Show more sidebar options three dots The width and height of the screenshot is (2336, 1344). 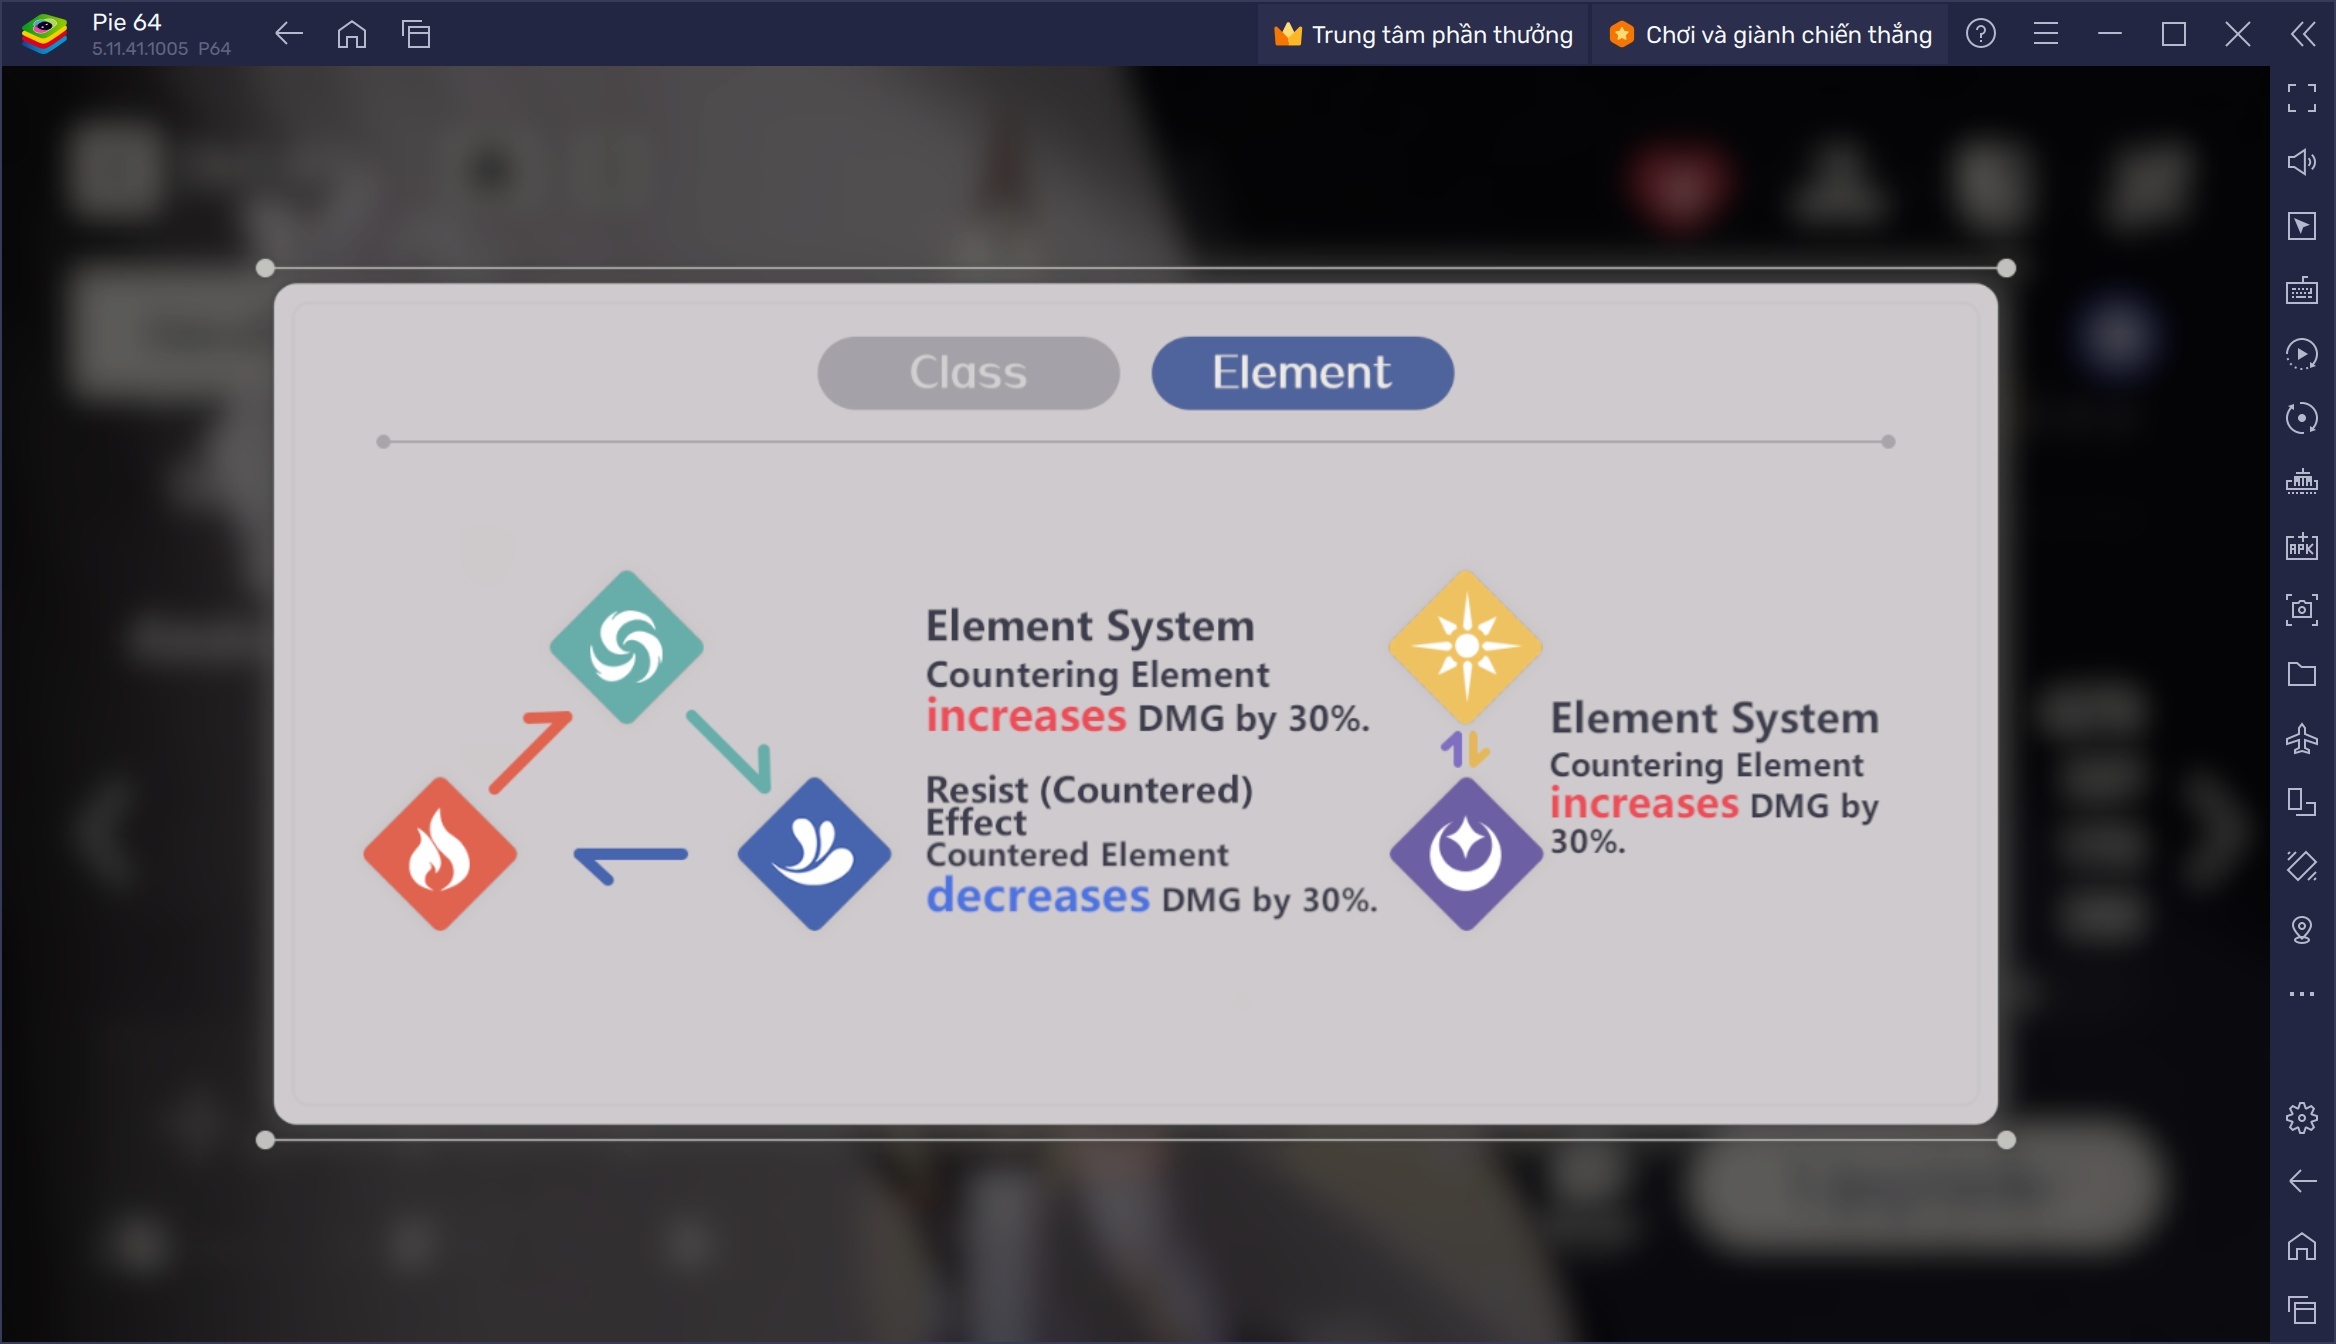coord(2302,994)
